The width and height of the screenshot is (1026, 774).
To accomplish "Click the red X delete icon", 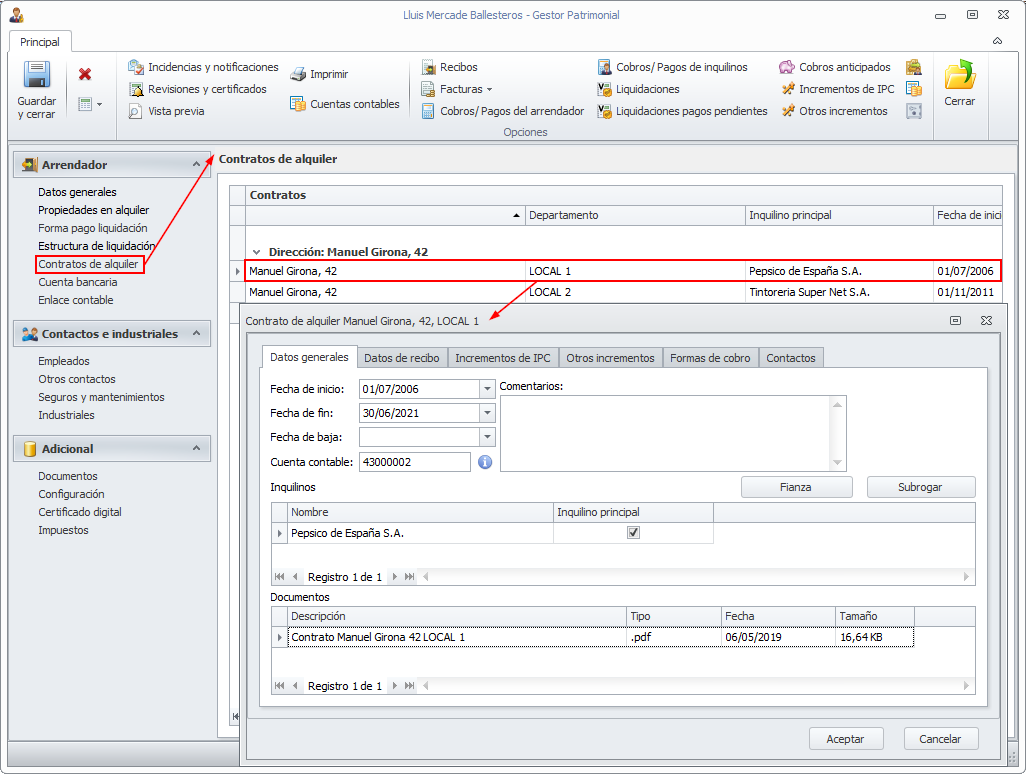I will [85, 74].
